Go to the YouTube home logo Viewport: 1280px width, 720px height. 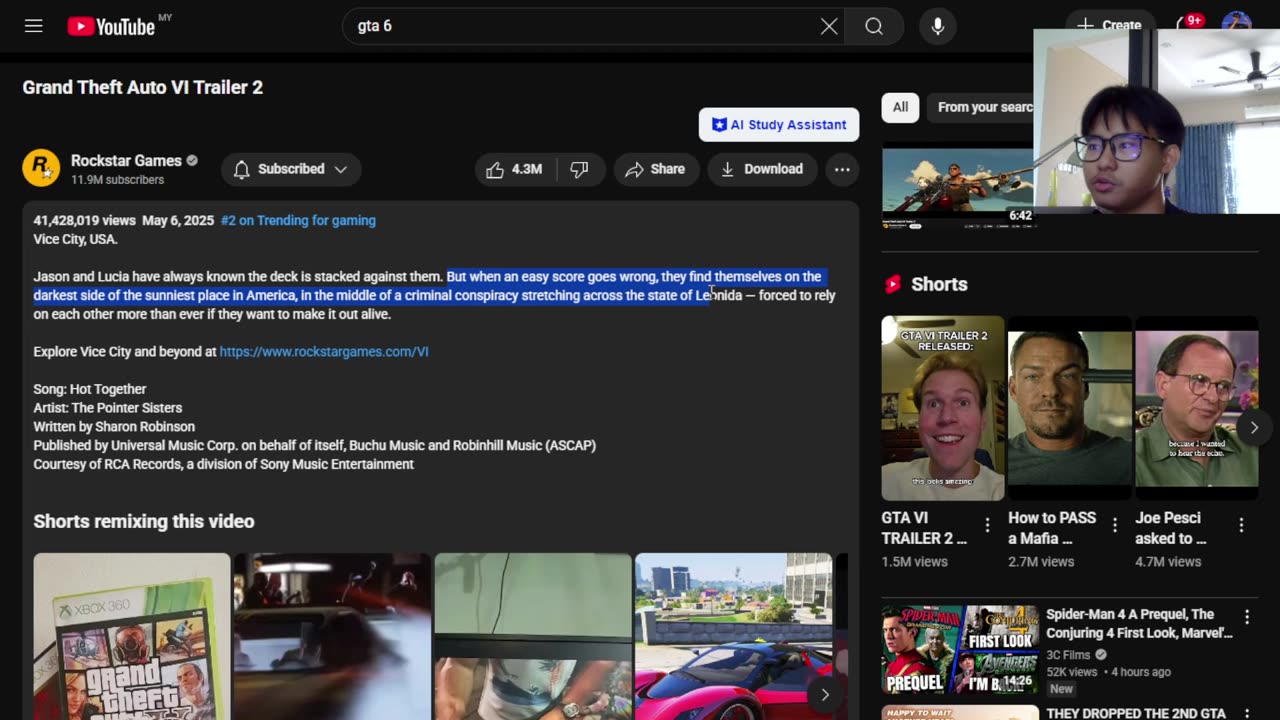pos(111,26)
